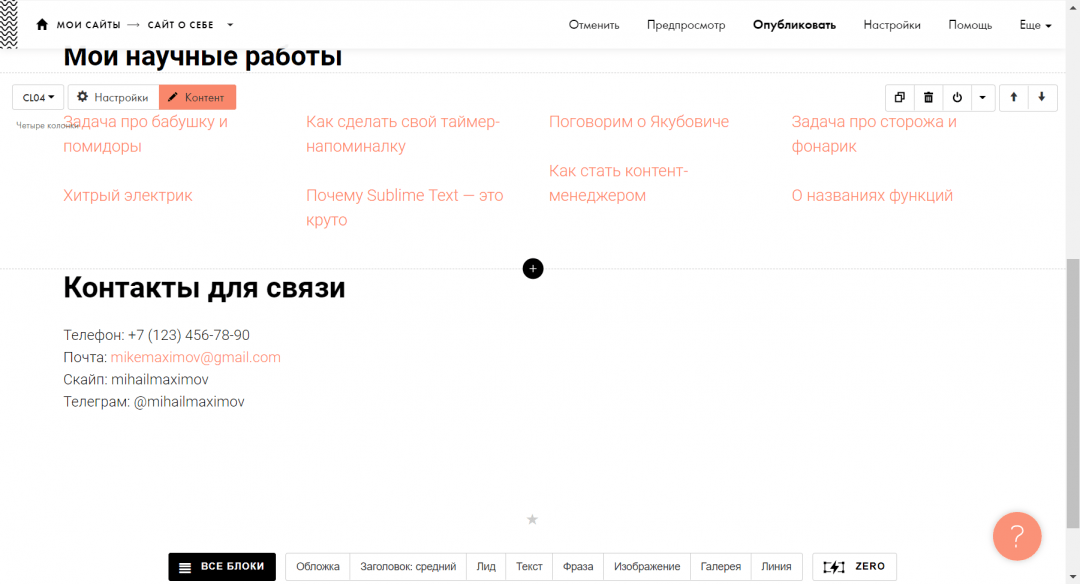Open block Настройки with gear icon
Viewport: 1080px width, 584px height.
click(113, 97)
